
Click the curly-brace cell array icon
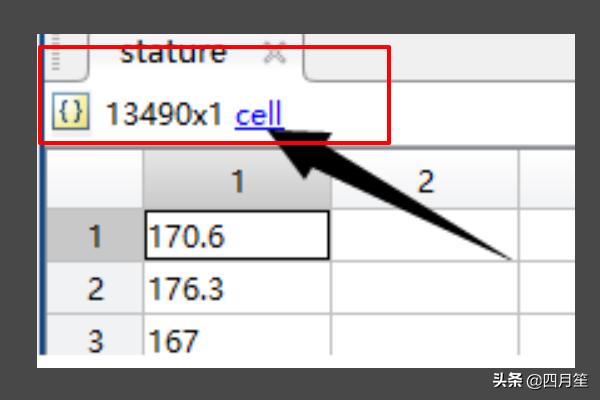(71, 114)
